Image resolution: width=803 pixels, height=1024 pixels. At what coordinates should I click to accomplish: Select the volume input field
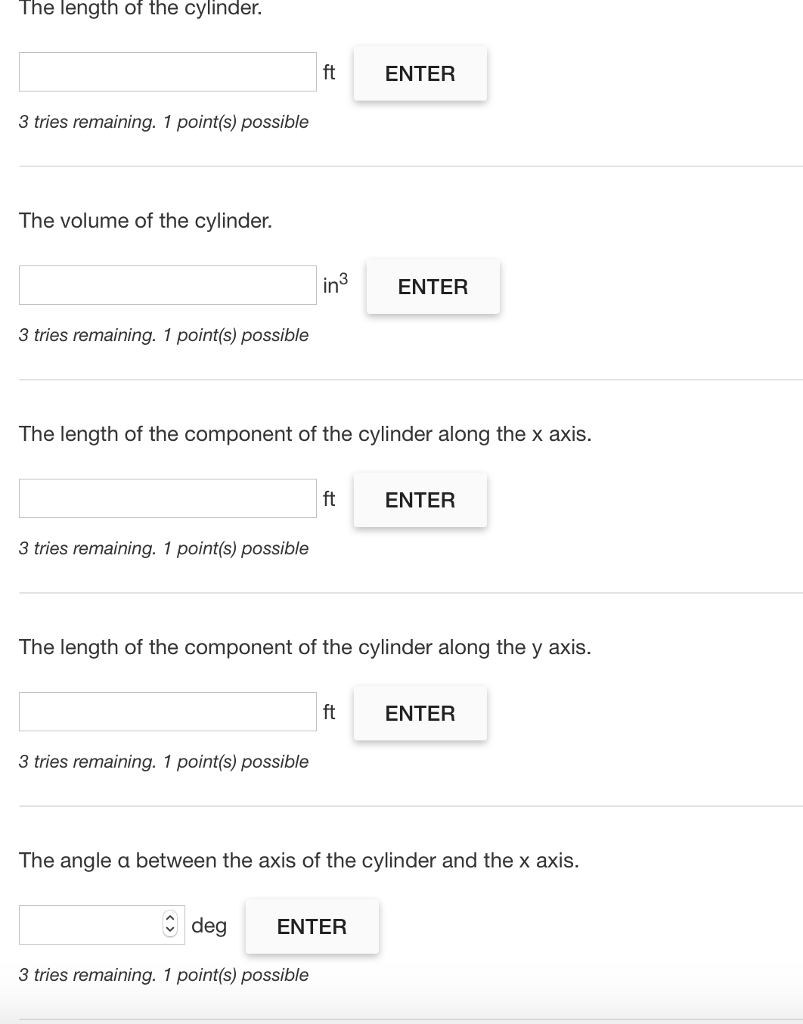pos(167,284)
